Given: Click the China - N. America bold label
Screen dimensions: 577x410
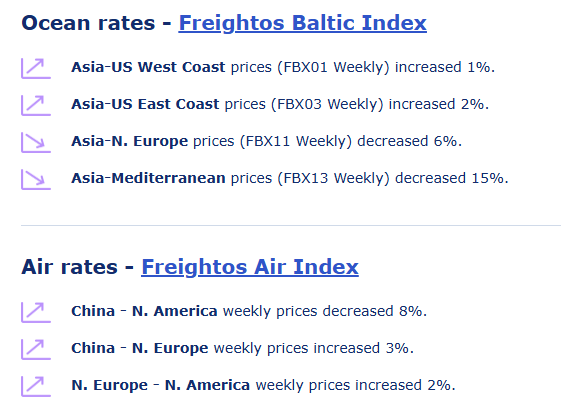Looking at the screenshot, I should (x=144, y=311).
